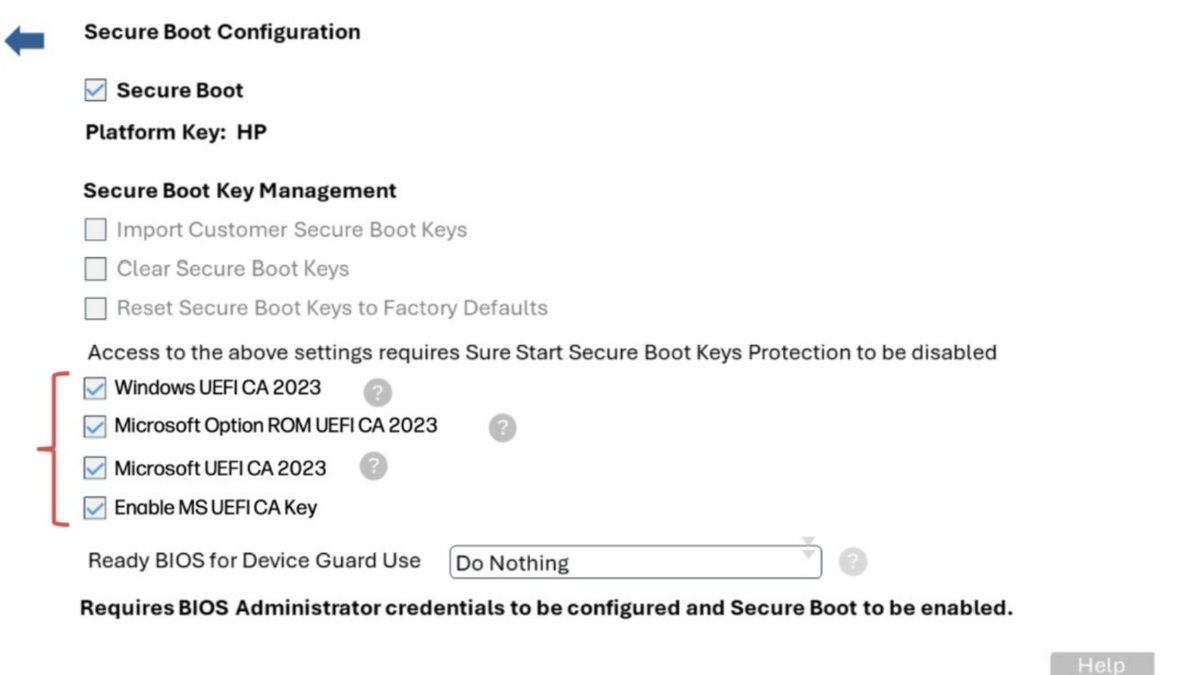This screenshot has width=1200, height=675.
Task: Uncheck Microsoft Option ROM UEFI CA 2023
Action: click(95, 427)
